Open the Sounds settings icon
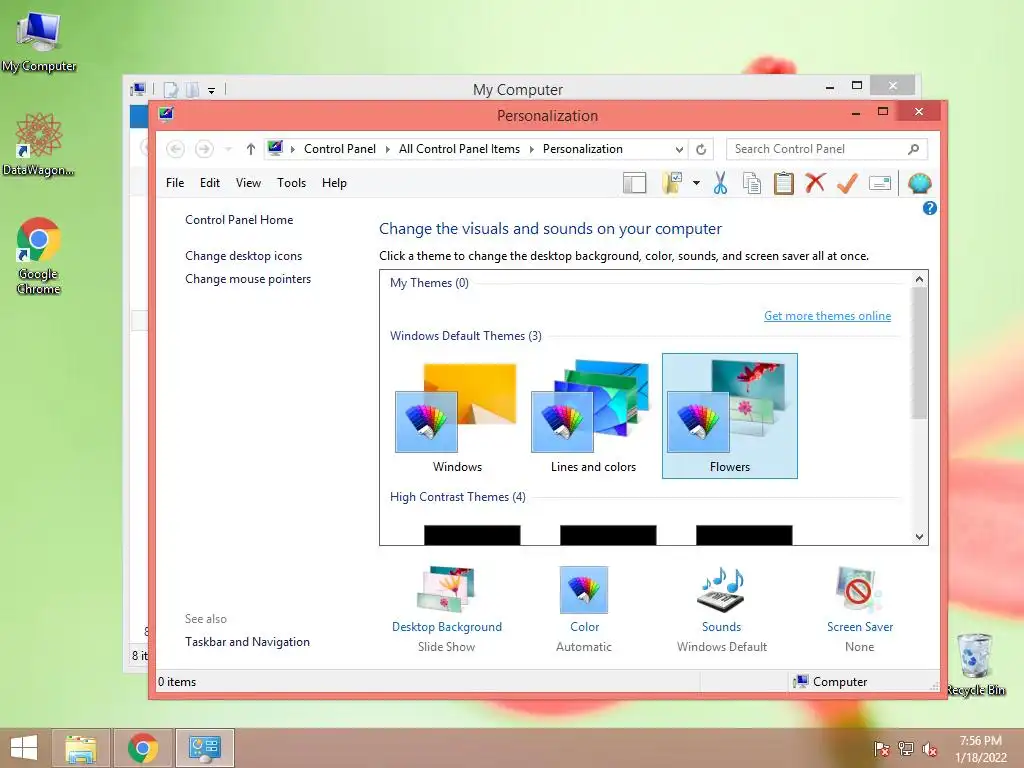Screen dimensions: 1024x768 coord(721,590)
